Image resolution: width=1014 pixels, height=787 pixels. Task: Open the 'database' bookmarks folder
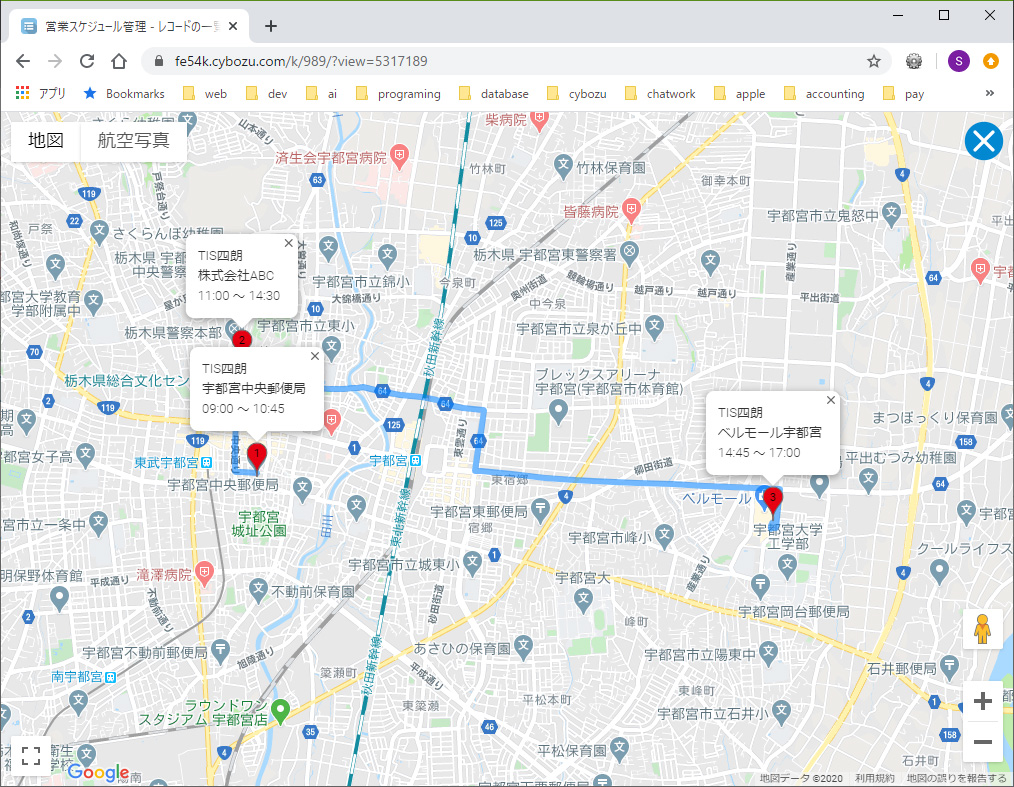[494, 94]
